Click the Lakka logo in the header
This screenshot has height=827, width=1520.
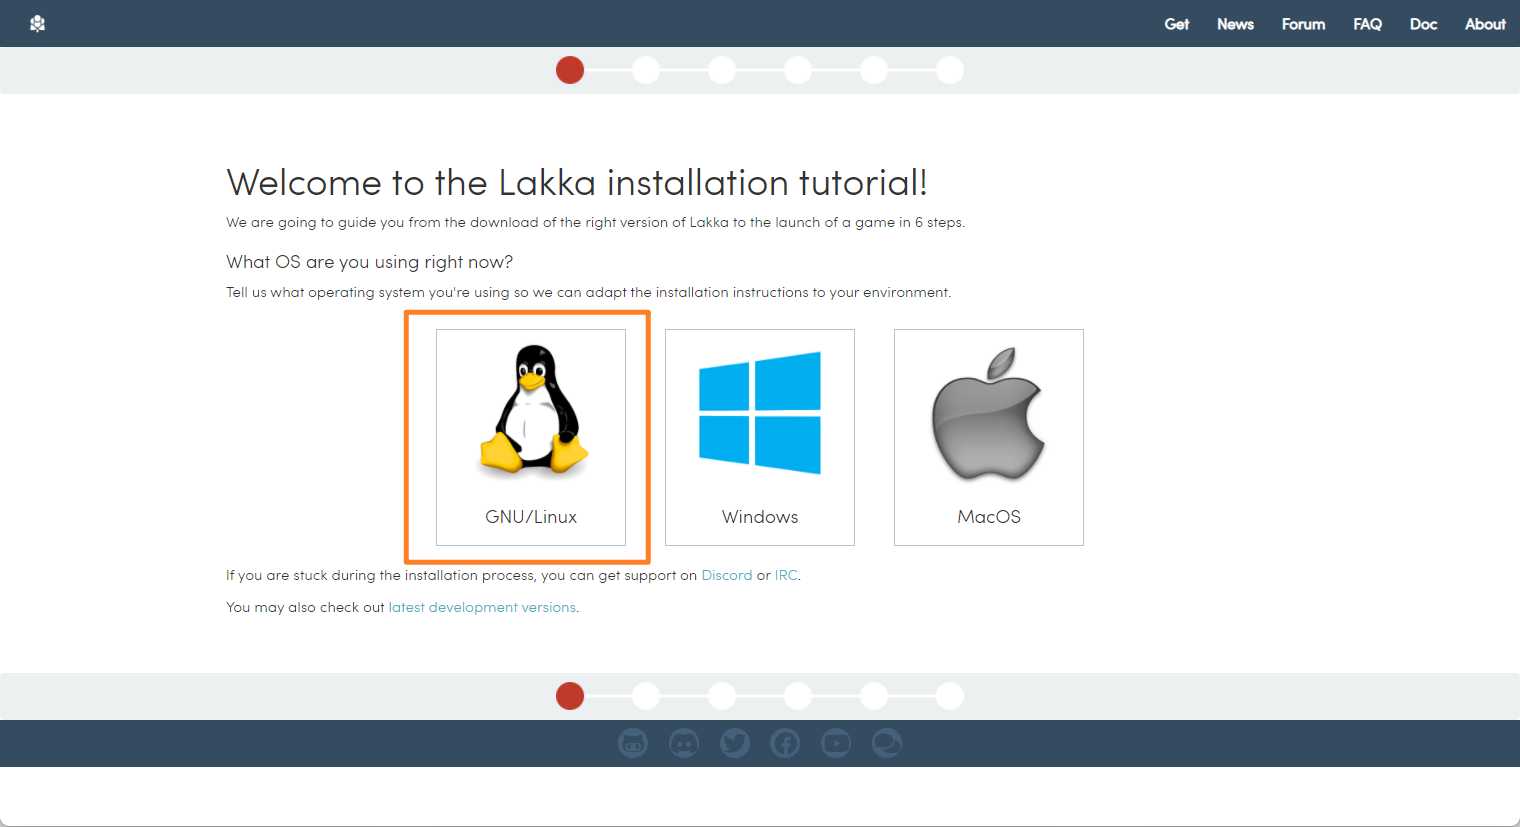[x=38, y=23]
